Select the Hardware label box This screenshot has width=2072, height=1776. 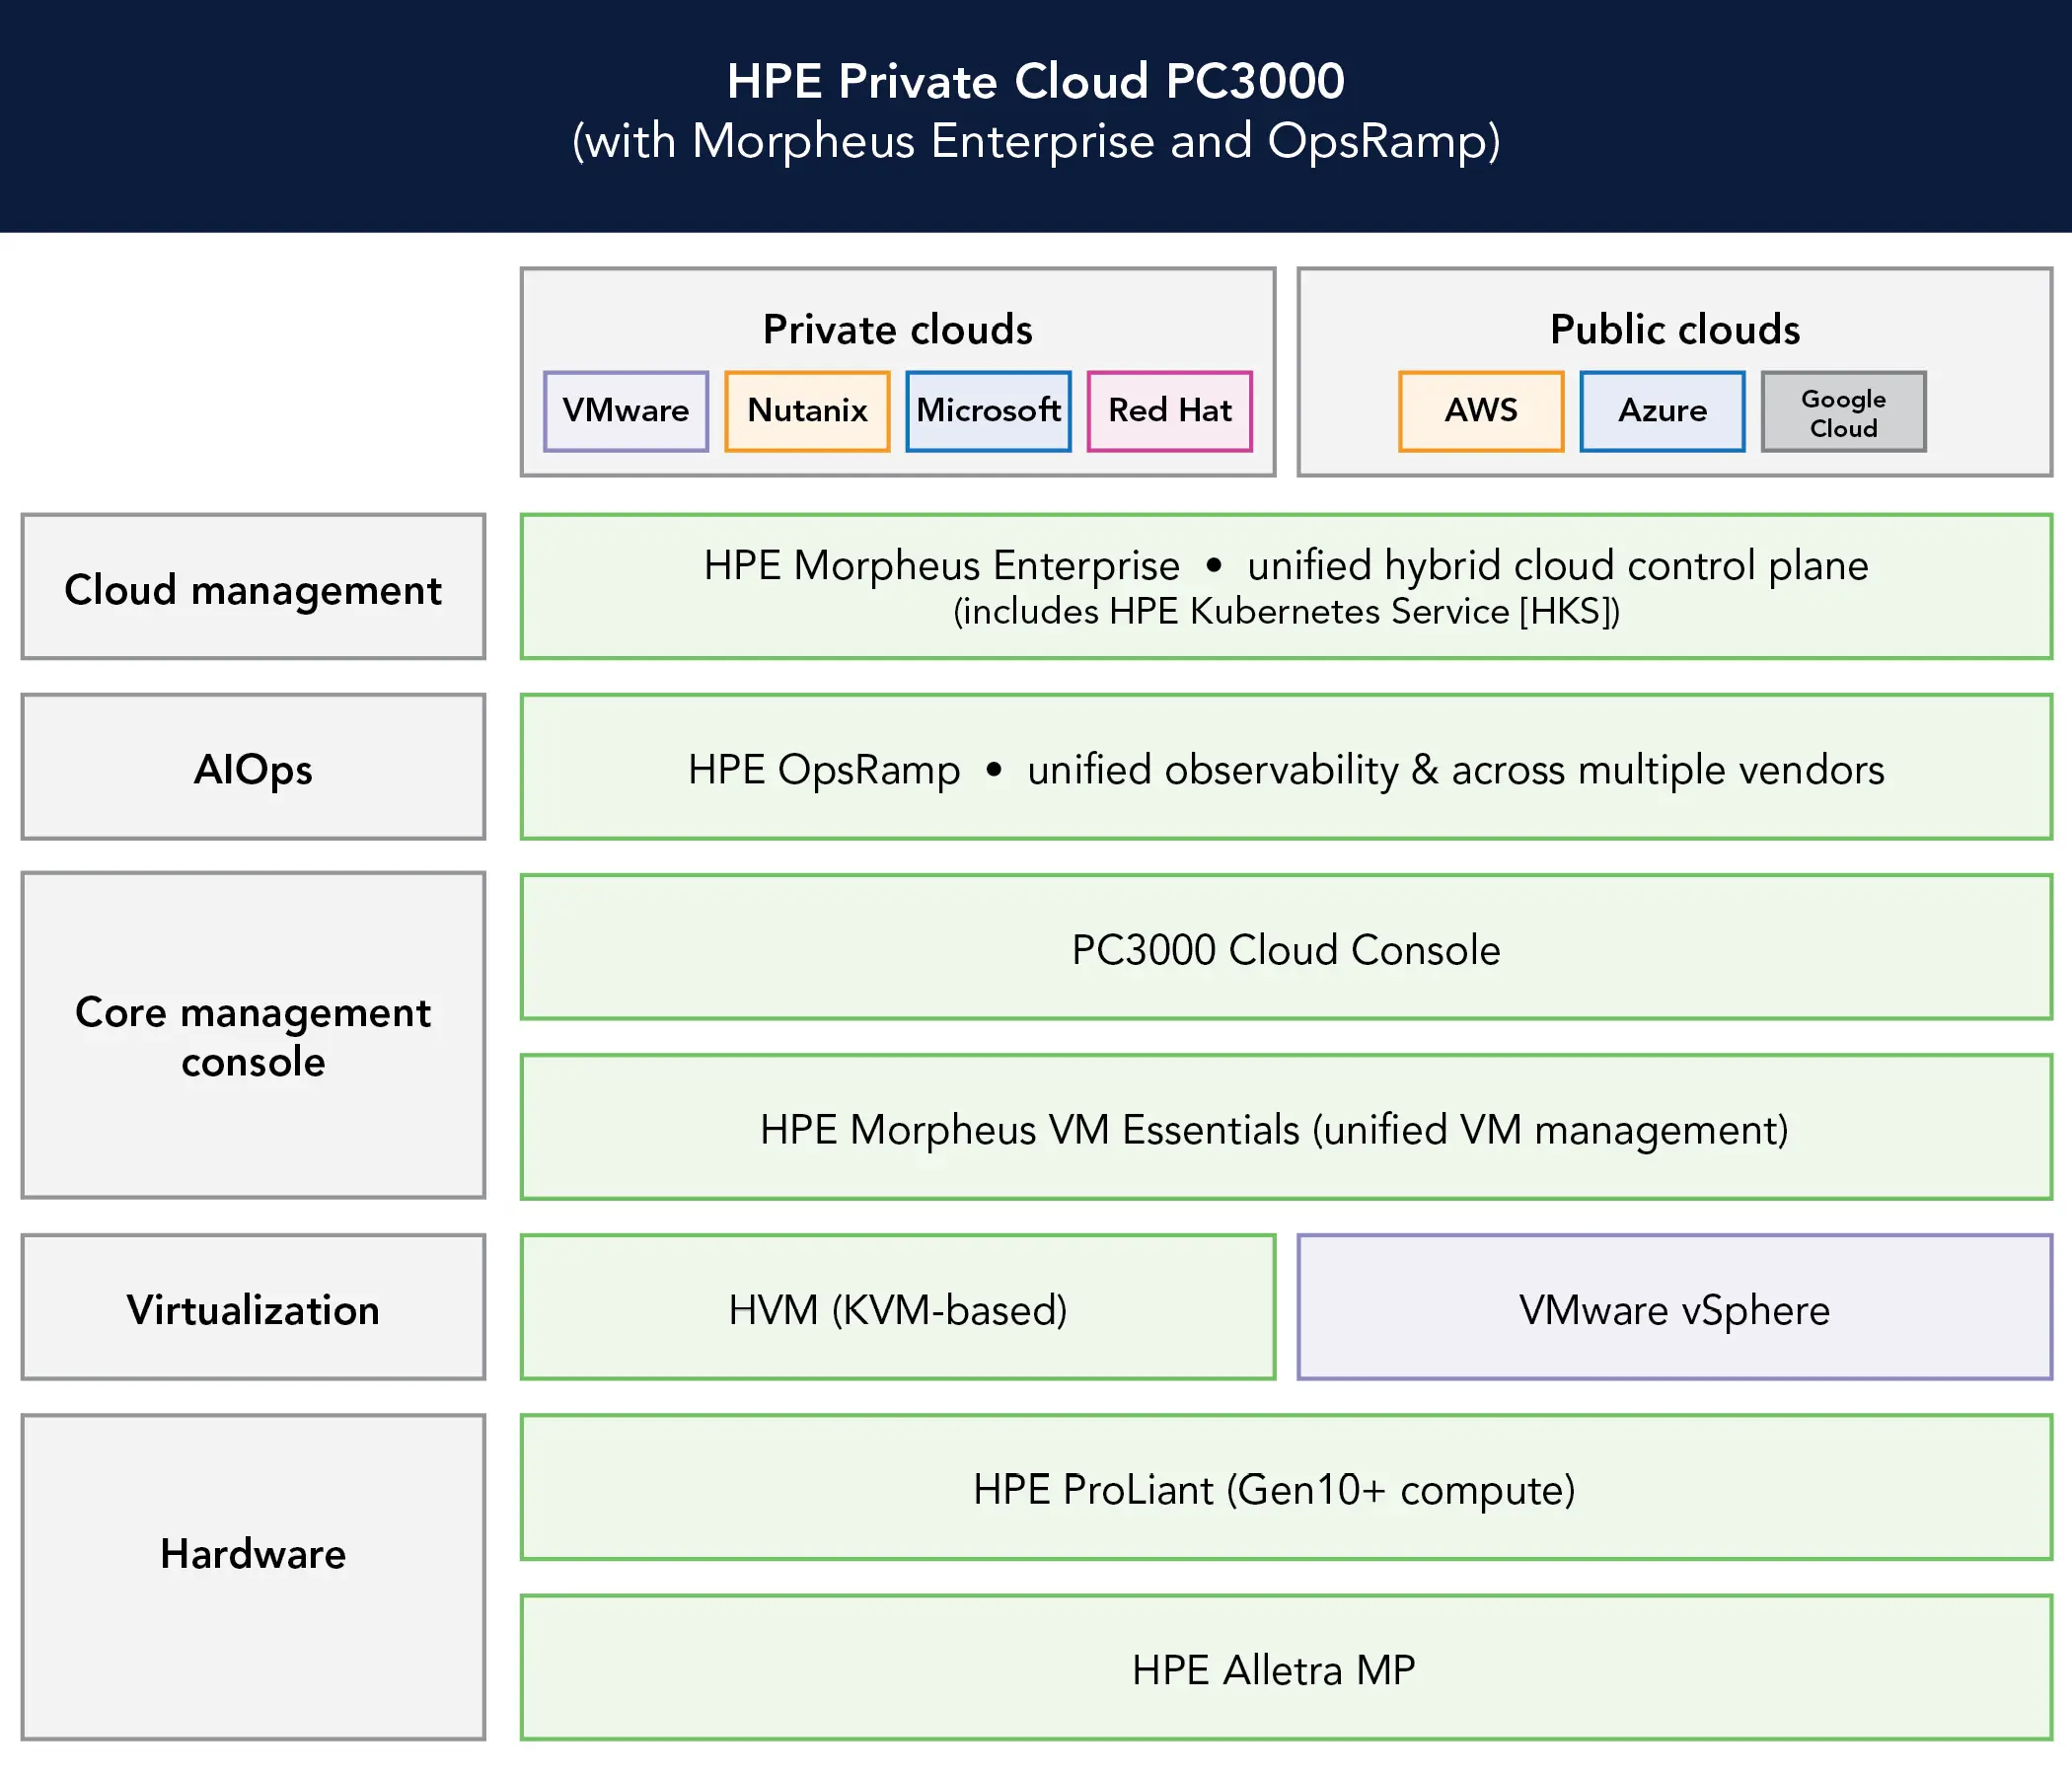(253, 1577)
